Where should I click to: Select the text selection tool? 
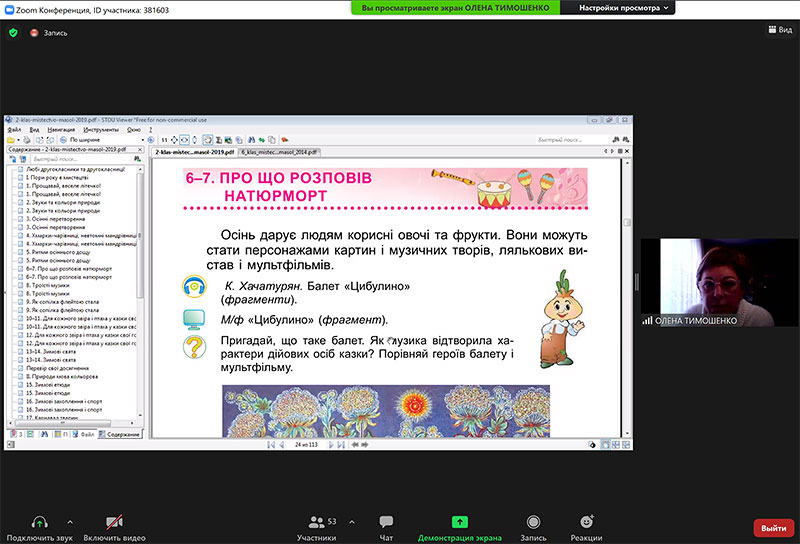click(218, 140)
